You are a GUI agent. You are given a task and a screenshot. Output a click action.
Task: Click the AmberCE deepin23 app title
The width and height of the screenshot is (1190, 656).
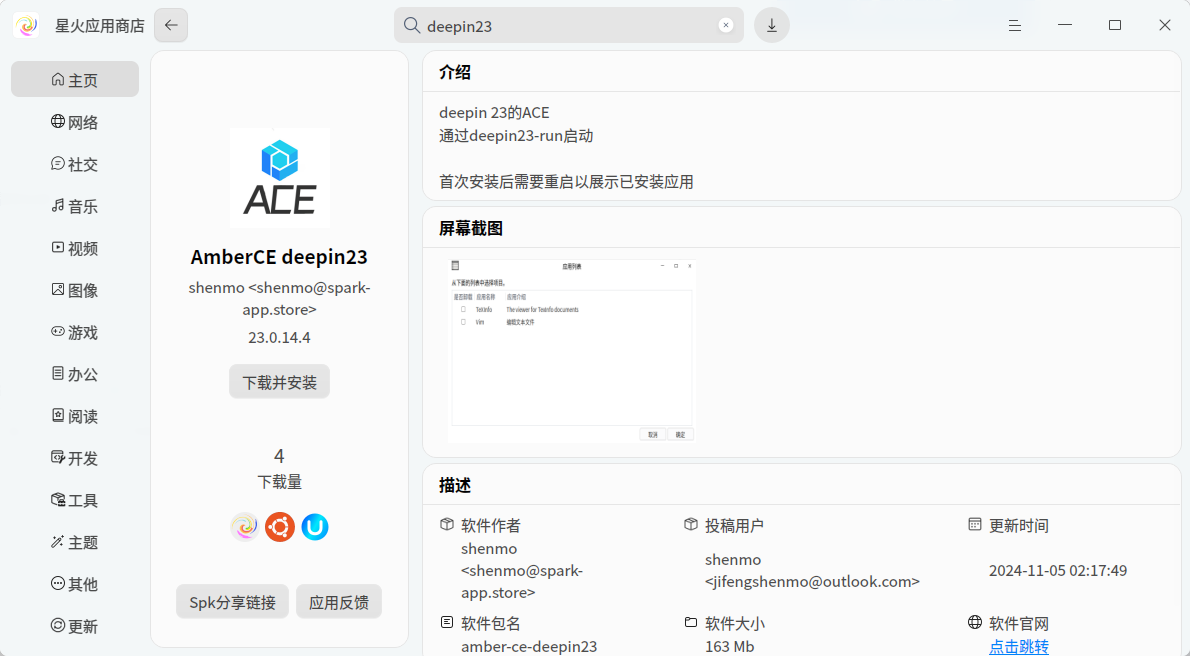tap(279, 257)
